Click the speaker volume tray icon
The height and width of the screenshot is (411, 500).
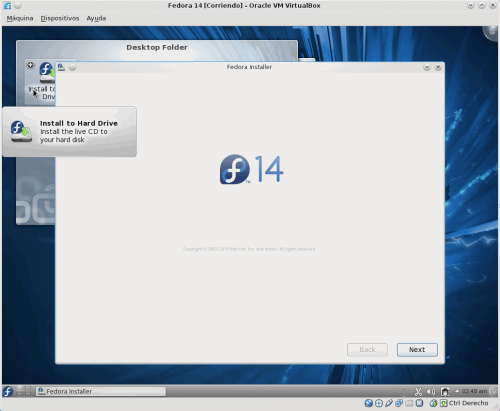click(x=431, y=391)
